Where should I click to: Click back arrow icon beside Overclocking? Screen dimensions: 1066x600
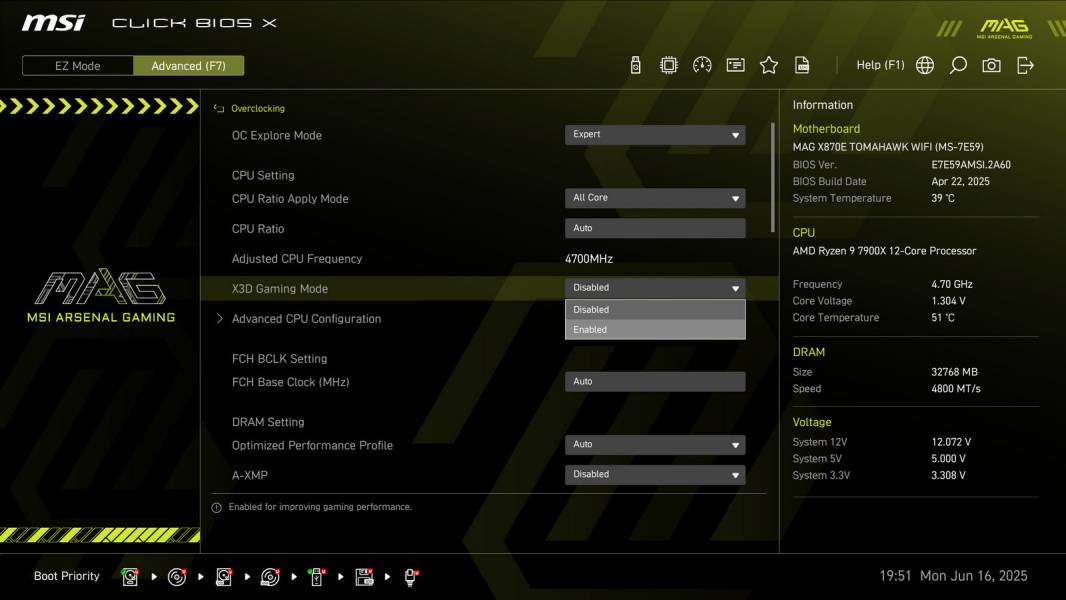(x=219, y=109)
